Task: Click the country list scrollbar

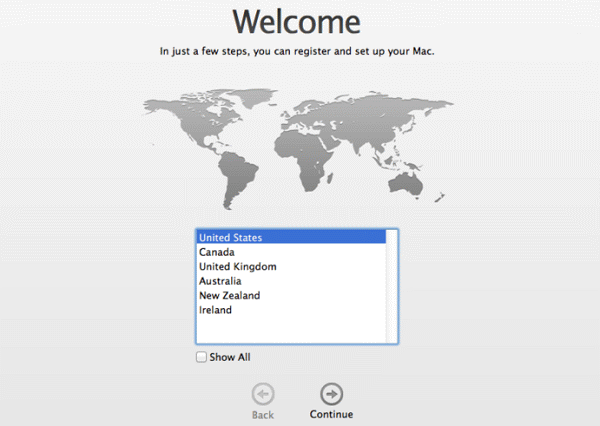Action: (391, 287)
